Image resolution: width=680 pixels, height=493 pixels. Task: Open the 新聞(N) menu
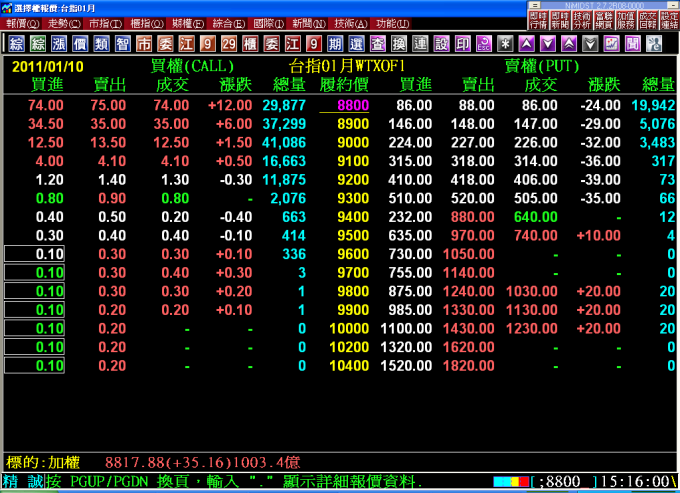(x=309, y=24)
